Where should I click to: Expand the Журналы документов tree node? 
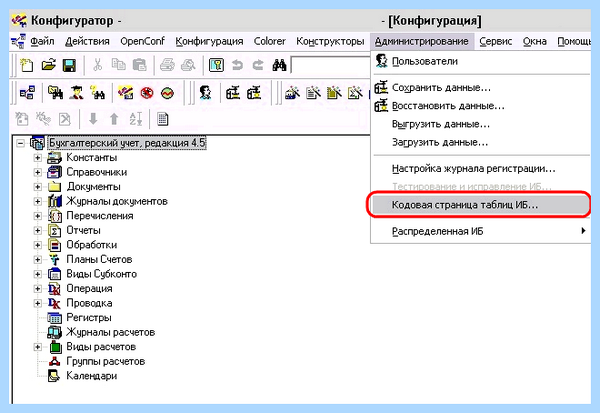(38, 201)
